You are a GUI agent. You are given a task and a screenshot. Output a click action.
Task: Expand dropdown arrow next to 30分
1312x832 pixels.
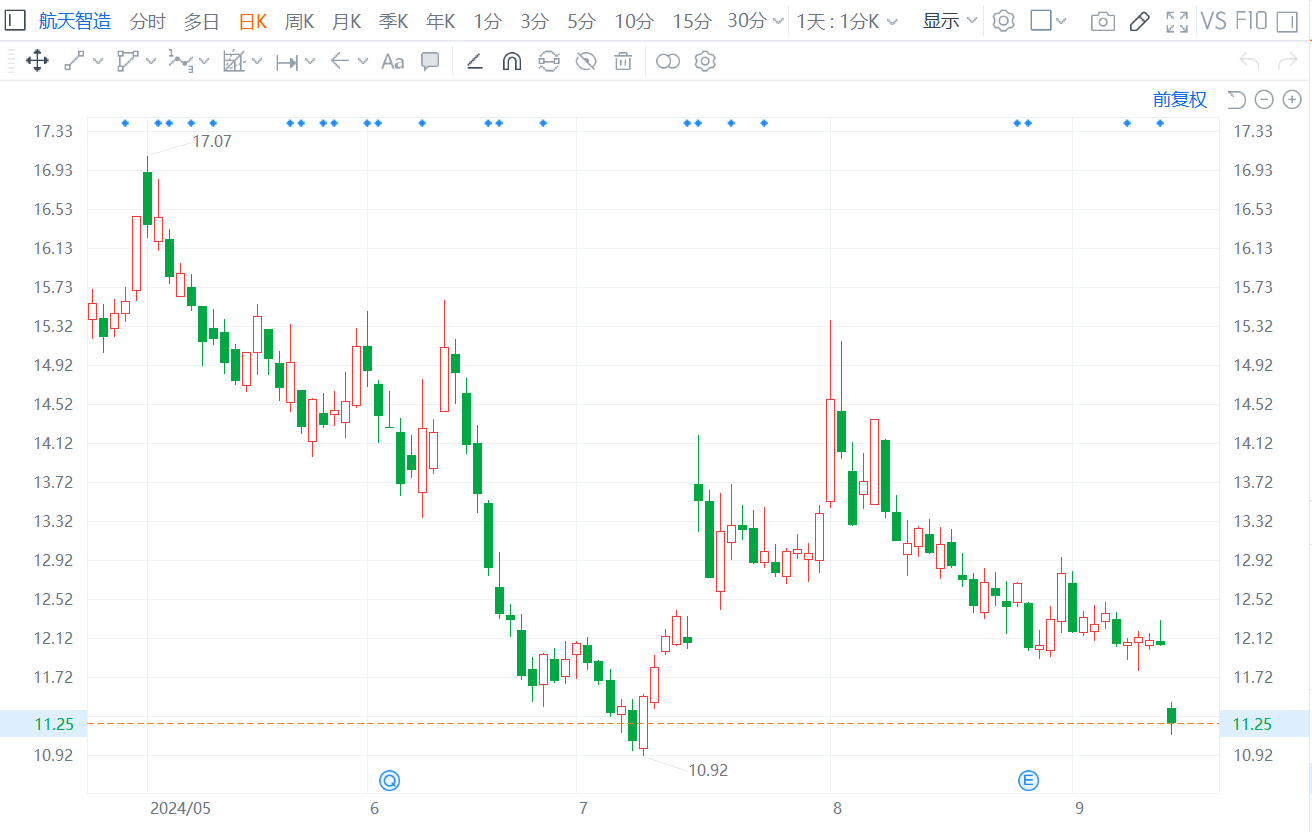point(779,21)
